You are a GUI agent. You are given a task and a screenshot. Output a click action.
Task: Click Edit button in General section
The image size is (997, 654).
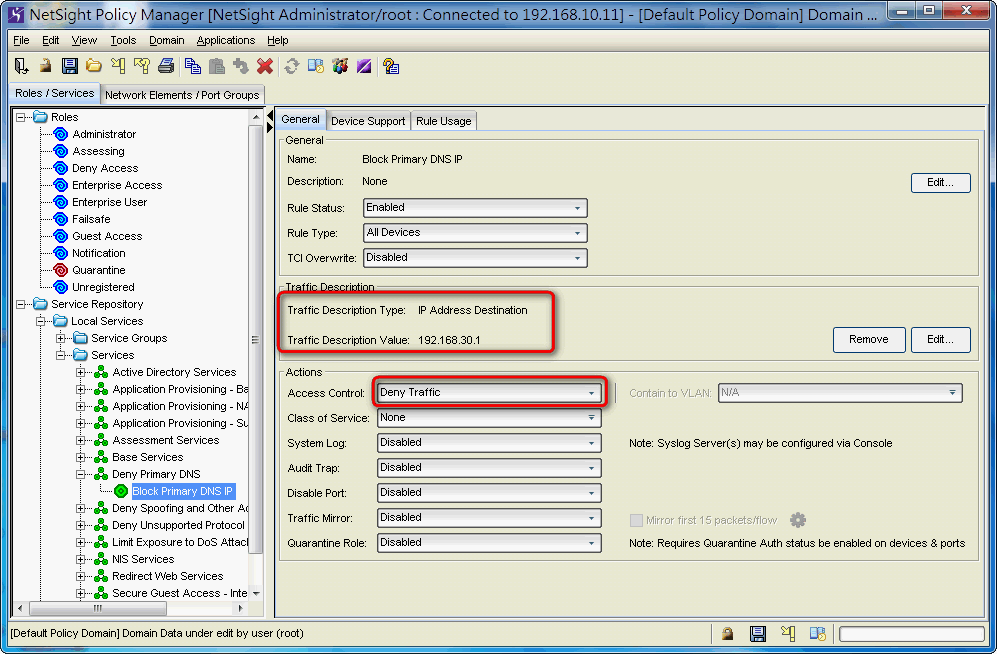[940, 182]
